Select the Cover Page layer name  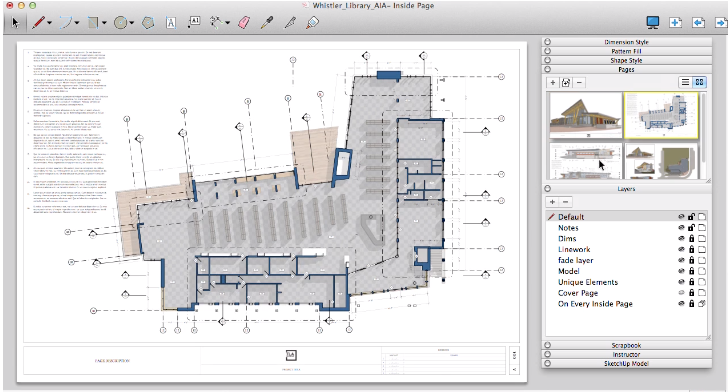pos(578,293)
